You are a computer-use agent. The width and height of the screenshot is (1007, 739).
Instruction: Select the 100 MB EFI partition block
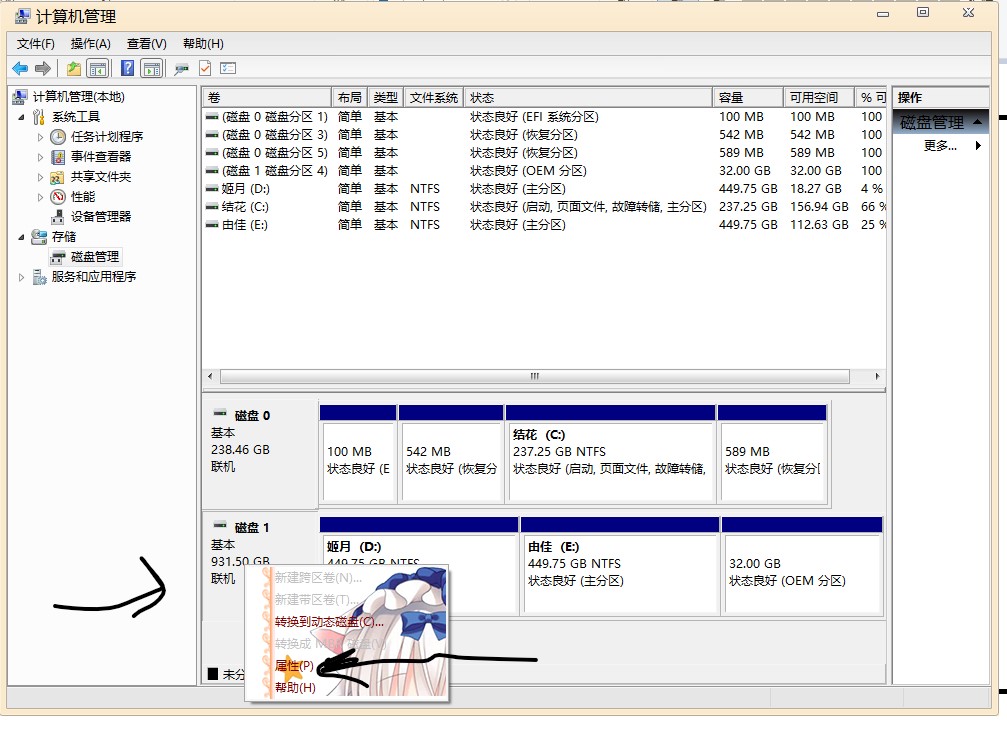(x=358, y=453)
